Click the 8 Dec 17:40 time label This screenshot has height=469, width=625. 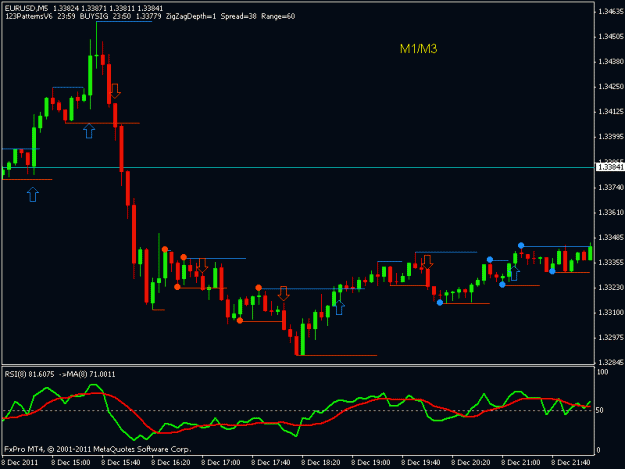(271, 463)
